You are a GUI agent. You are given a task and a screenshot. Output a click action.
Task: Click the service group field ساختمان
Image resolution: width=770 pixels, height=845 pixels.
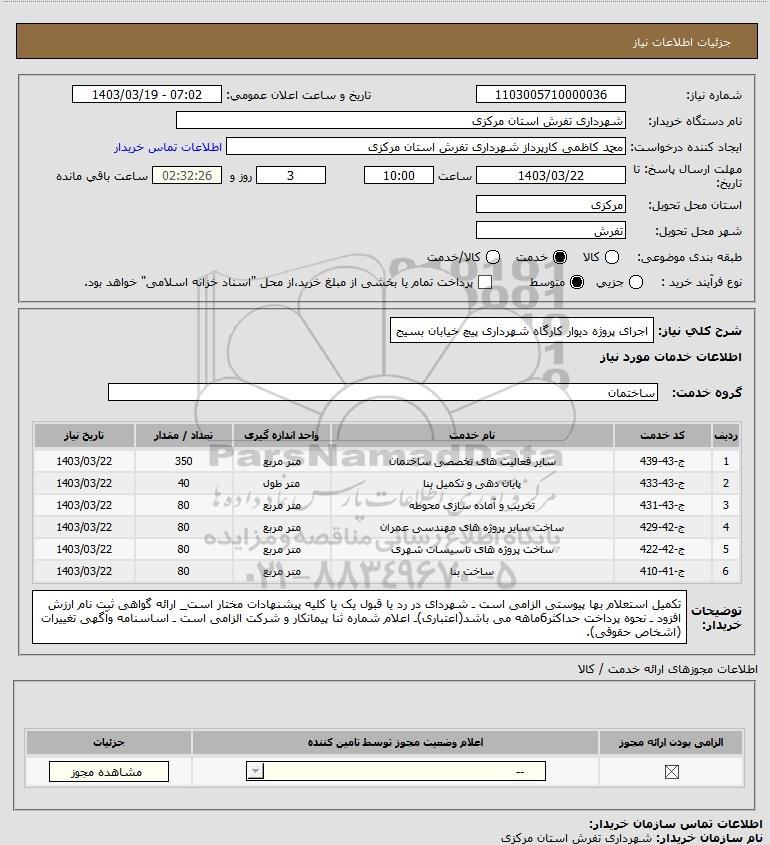(x=383, y=392)
